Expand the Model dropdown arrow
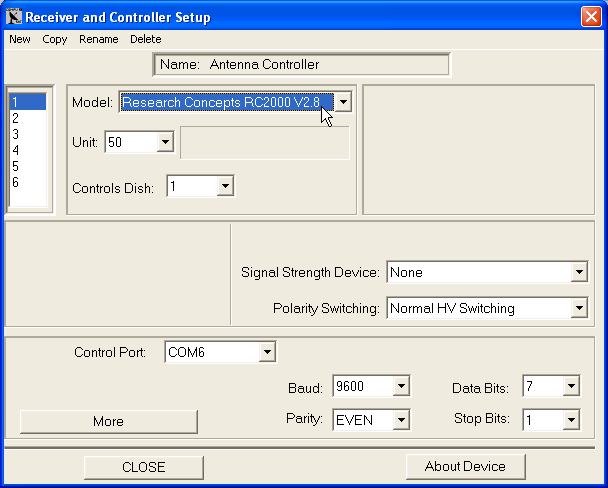The image size is (608, 488). [343, 102]
